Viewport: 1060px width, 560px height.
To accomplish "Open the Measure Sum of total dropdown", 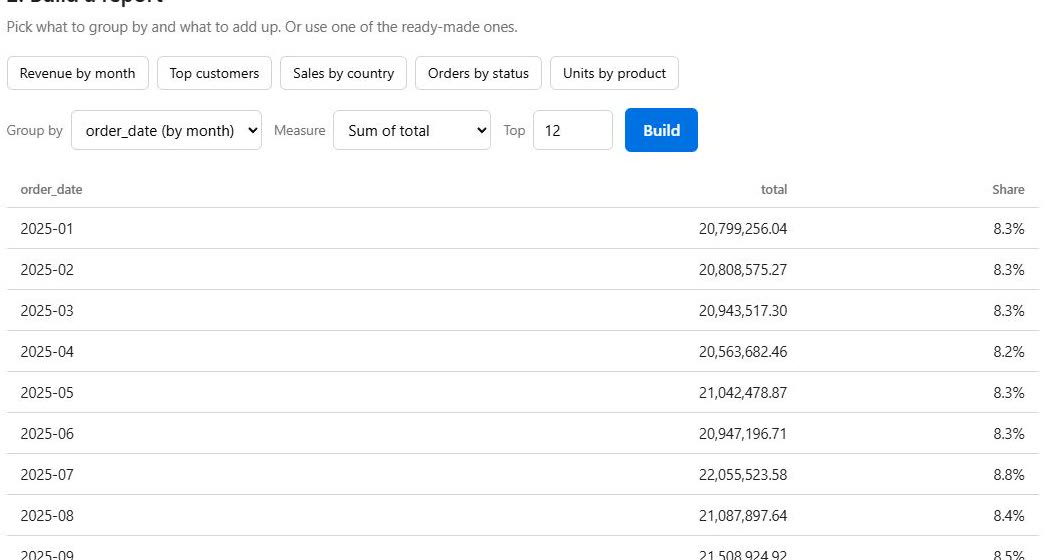I will click(412, 130).
